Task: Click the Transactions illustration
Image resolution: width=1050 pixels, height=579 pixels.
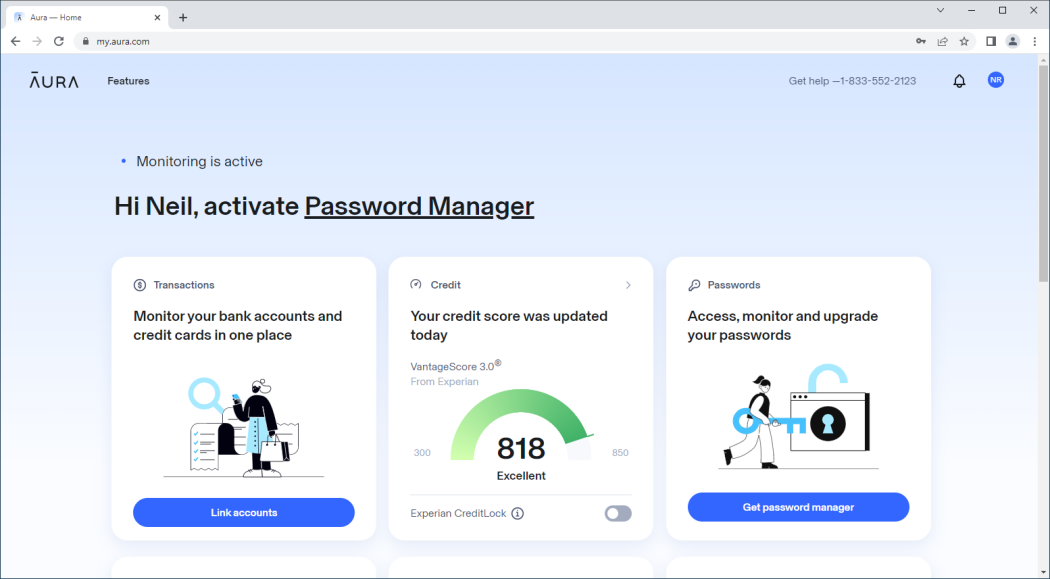Action: [244, 427]
